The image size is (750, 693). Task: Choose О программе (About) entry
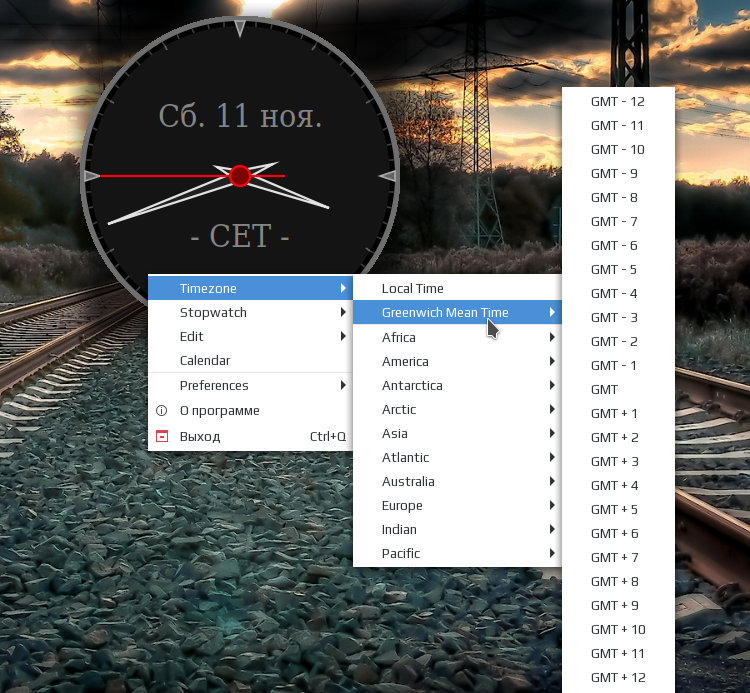250,410
